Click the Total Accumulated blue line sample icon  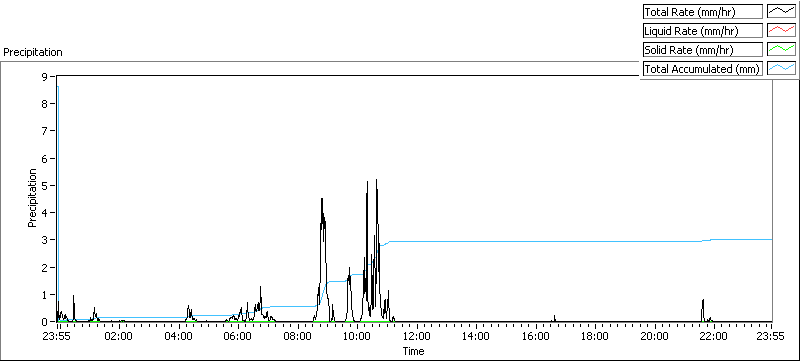pyautogui.click(x=781, y=68)
